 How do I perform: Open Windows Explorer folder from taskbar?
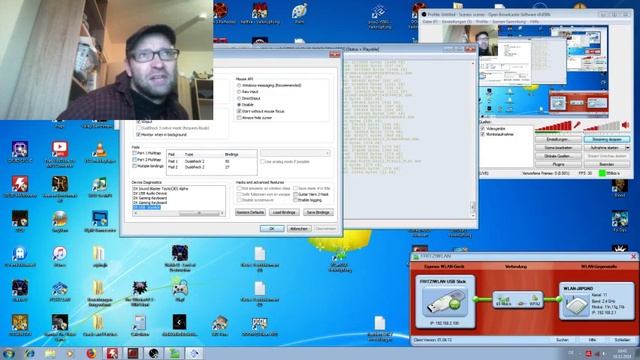click(50, 353)
